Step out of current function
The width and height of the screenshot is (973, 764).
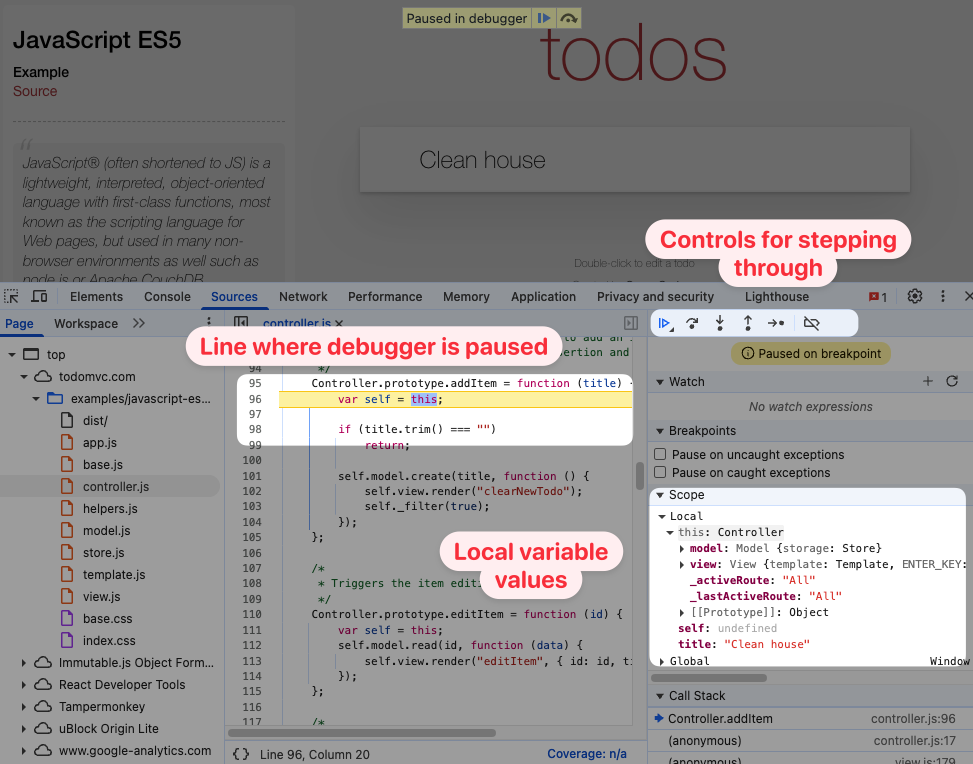click(747, 323)
